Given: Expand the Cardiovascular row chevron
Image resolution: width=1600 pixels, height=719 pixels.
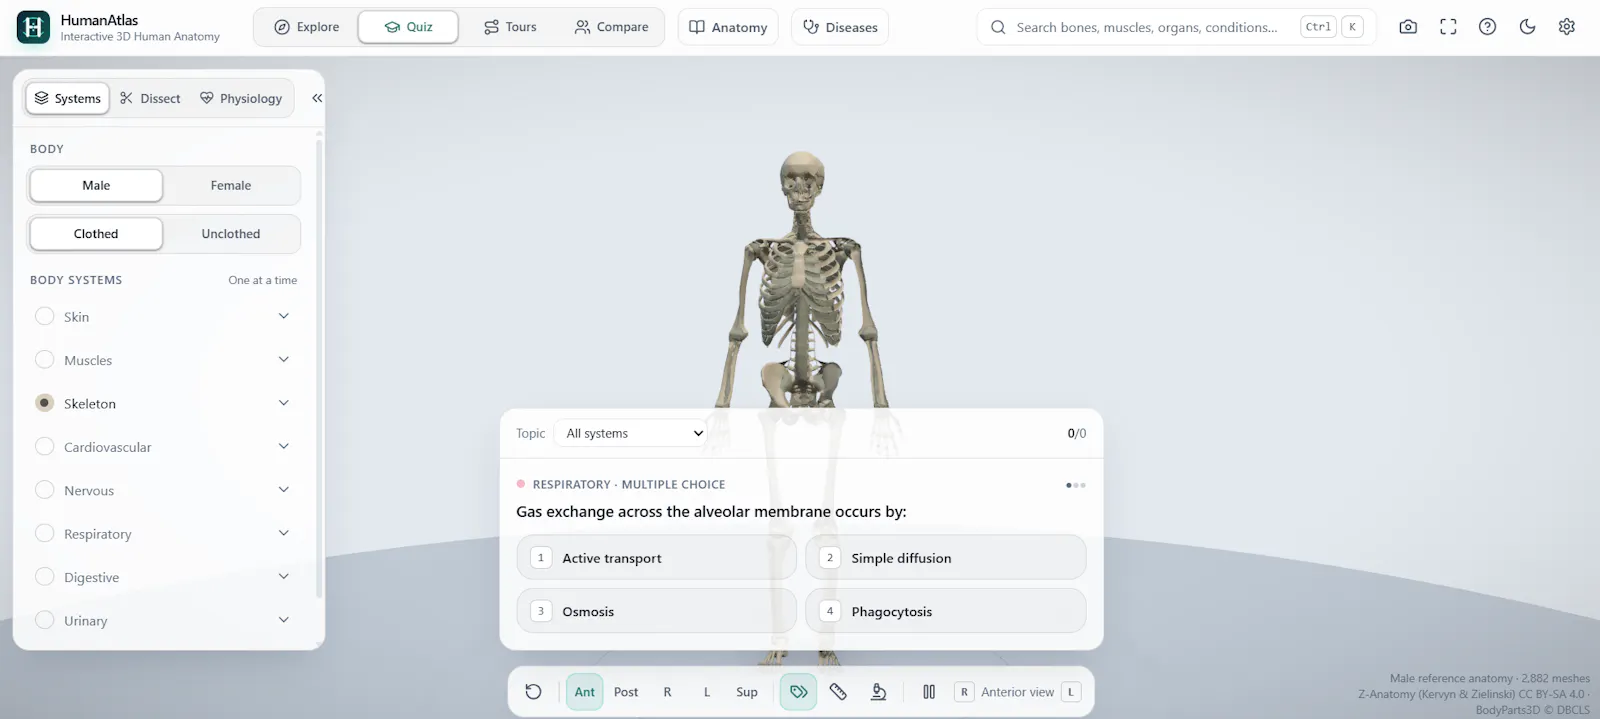Looking at the screenshot, I should [x=284, y=447].
